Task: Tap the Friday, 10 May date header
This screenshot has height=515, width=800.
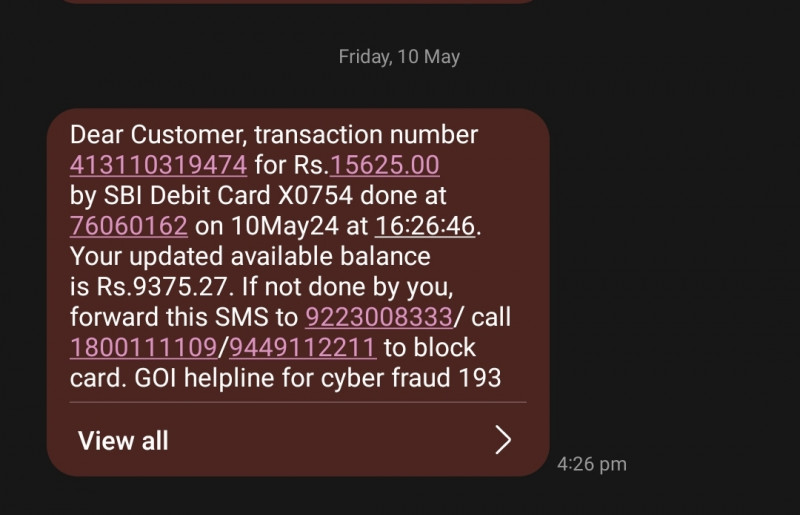Action: [399, 57]
